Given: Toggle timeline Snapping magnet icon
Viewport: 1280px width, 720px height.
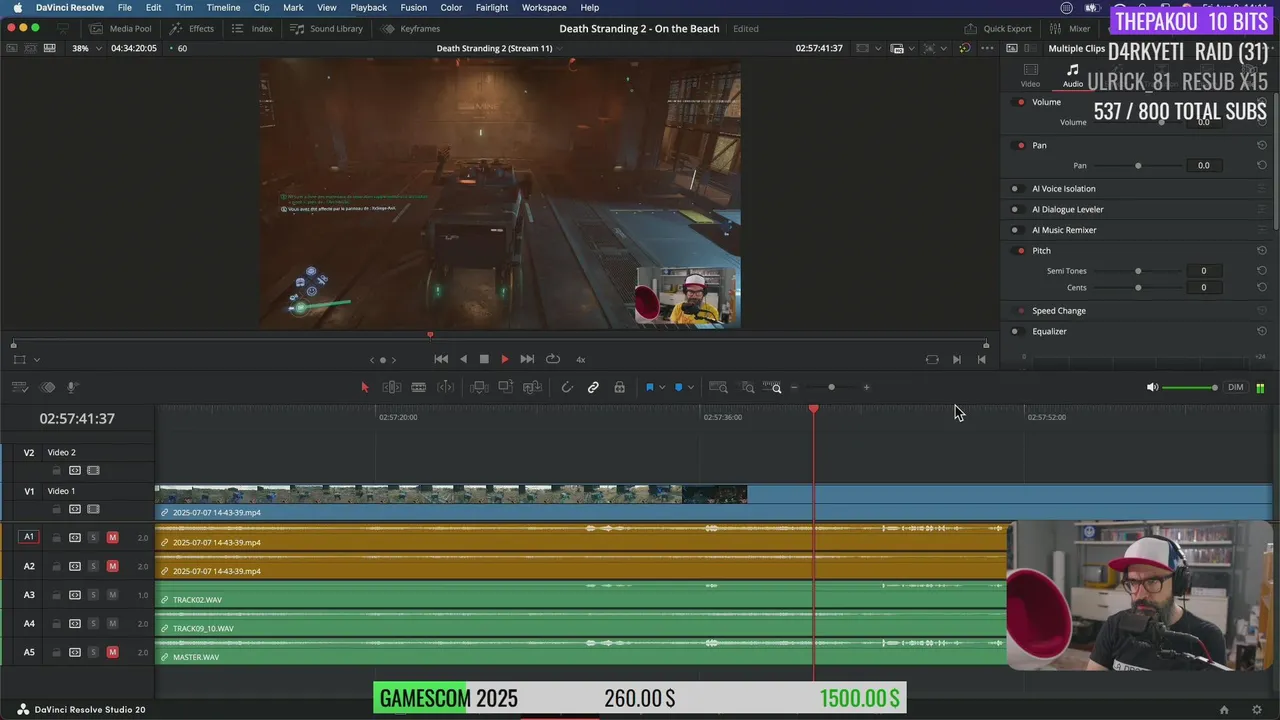Looking at the screenshot, I should tap(567, 387).
